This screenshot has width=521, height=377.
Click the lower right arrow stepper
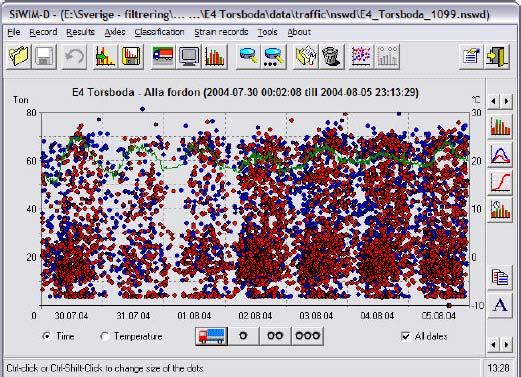[x=506, y=344]
